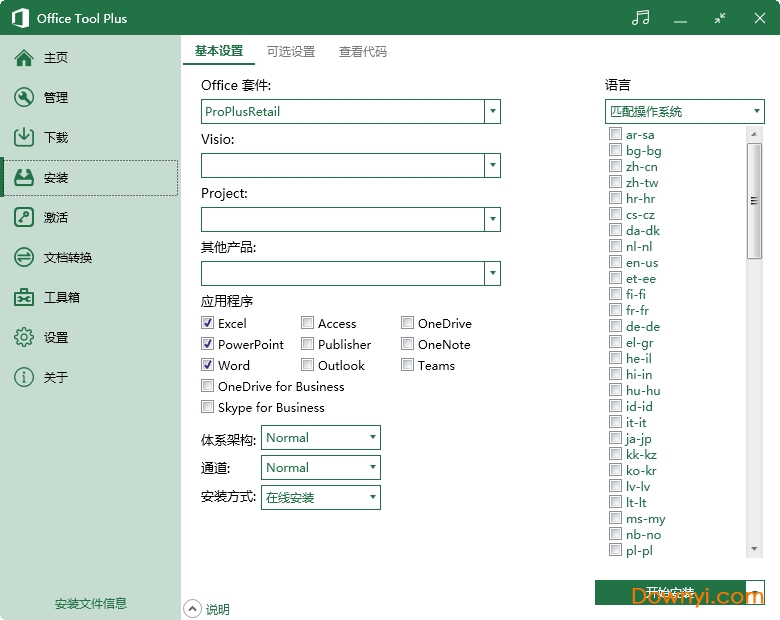
Task: Open the document conversion arrows icon
Action: 24,258
